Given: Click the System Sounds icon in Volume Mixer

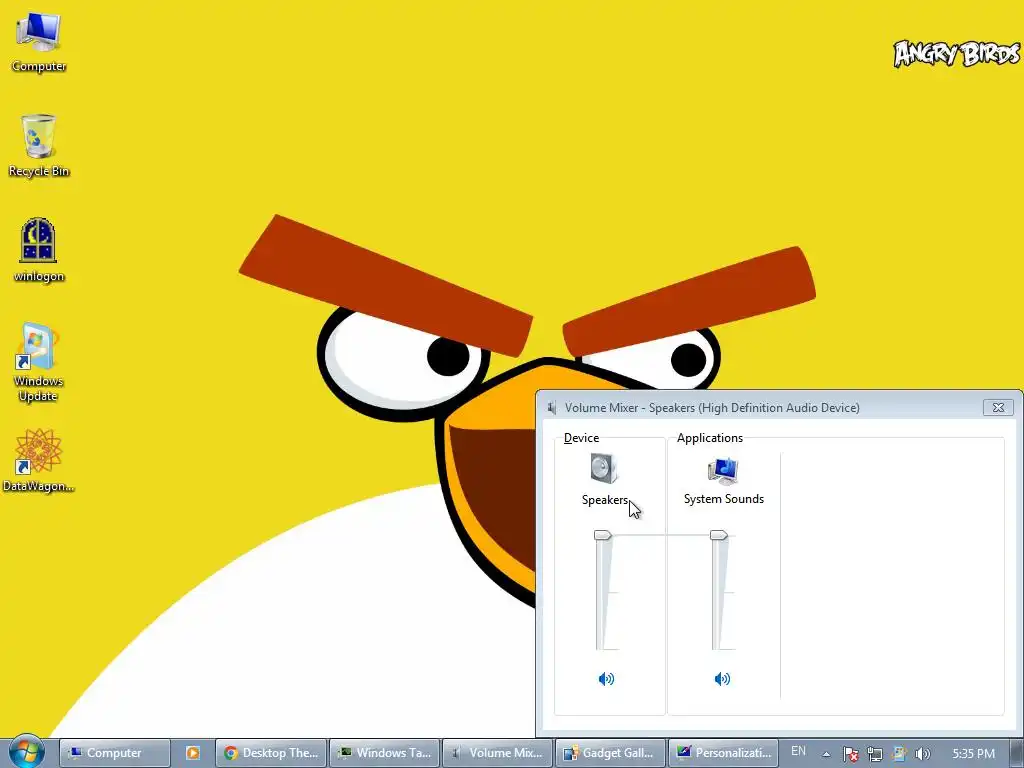Looking at the screenshot, I should [723, 471].
